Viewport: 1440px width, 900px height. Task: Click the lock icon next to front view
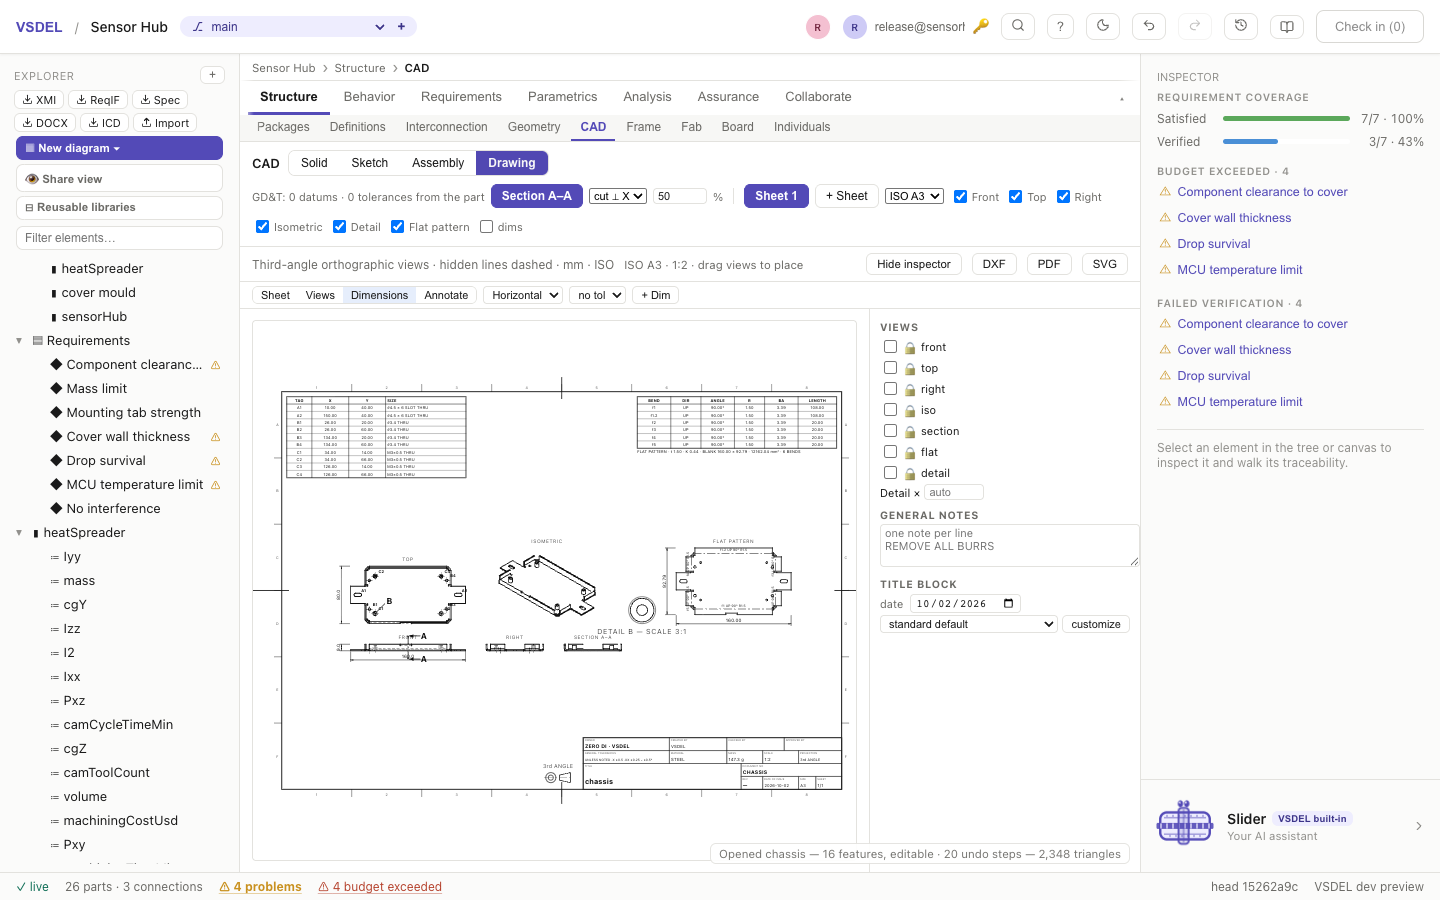click(x=910, y=348)
